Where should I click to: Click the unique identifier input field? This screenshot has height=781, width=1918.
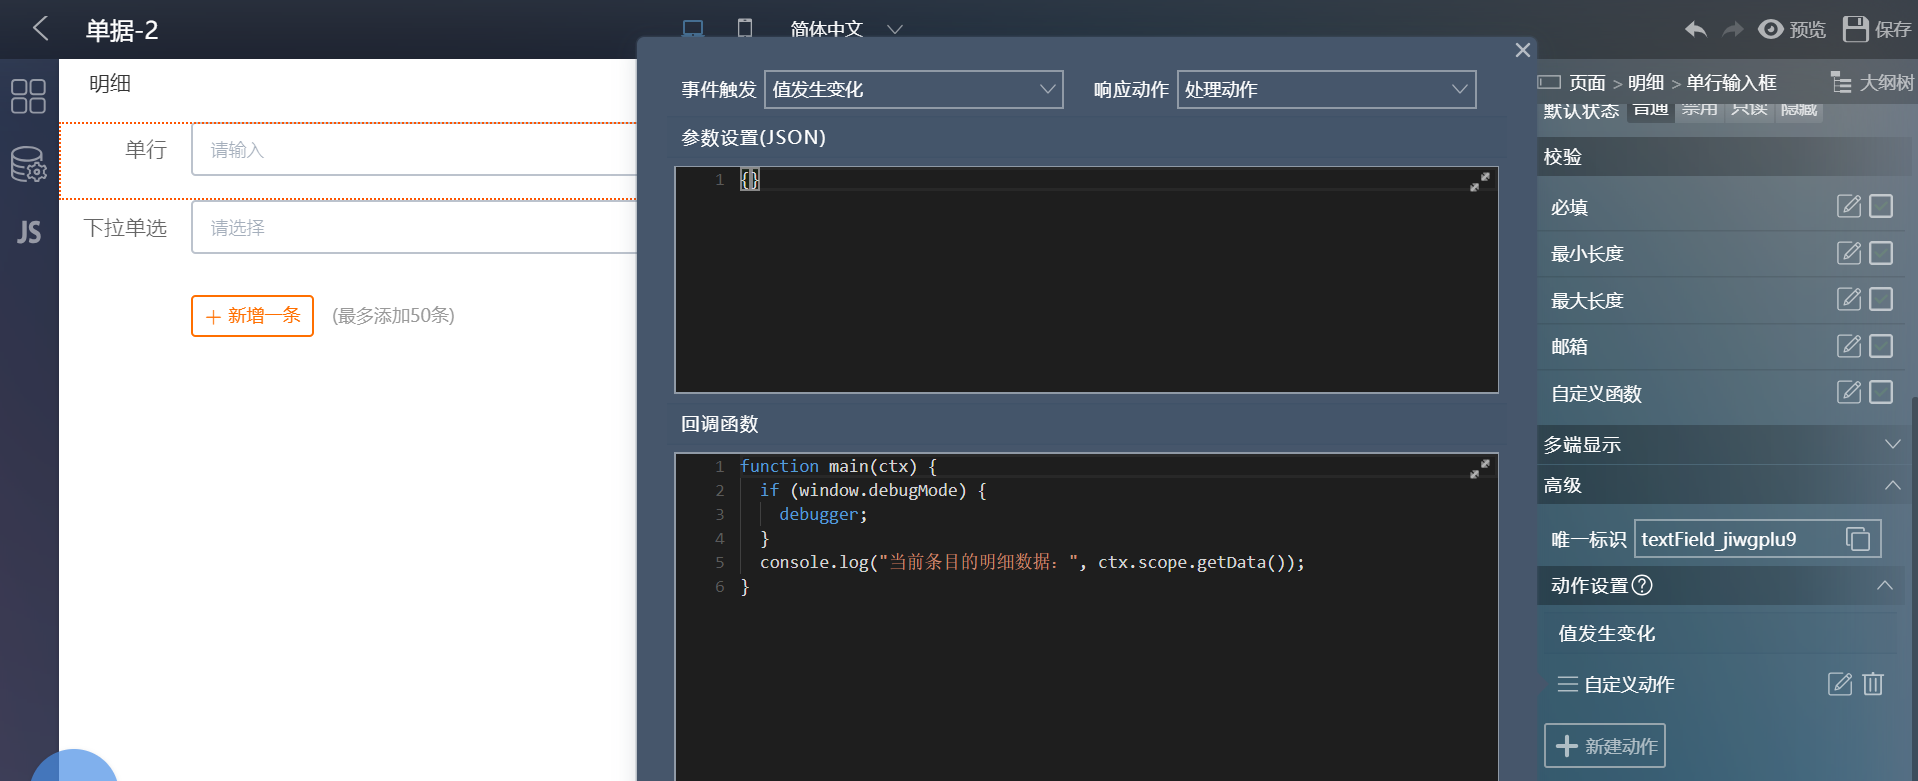point(1757,539)
